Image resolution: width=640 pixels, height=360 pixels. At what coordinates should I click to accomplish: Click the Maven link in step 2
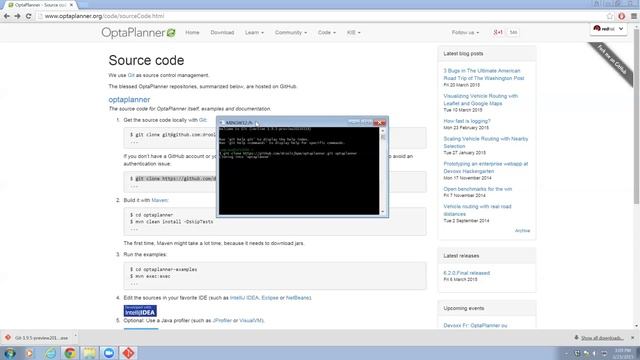(160, 200)
